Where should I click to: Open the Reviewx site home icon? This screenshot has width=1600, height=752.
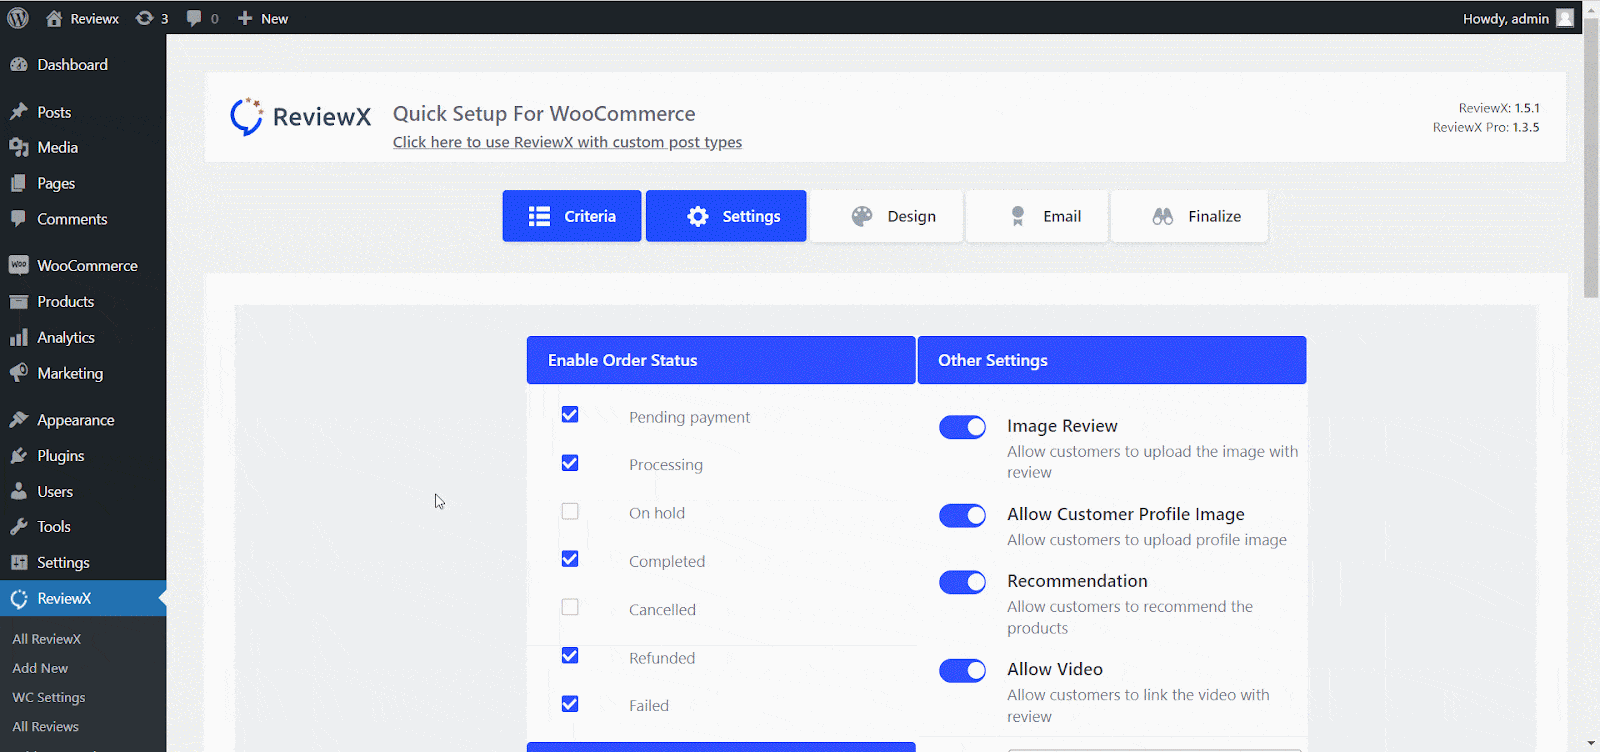tap(54, 18)
